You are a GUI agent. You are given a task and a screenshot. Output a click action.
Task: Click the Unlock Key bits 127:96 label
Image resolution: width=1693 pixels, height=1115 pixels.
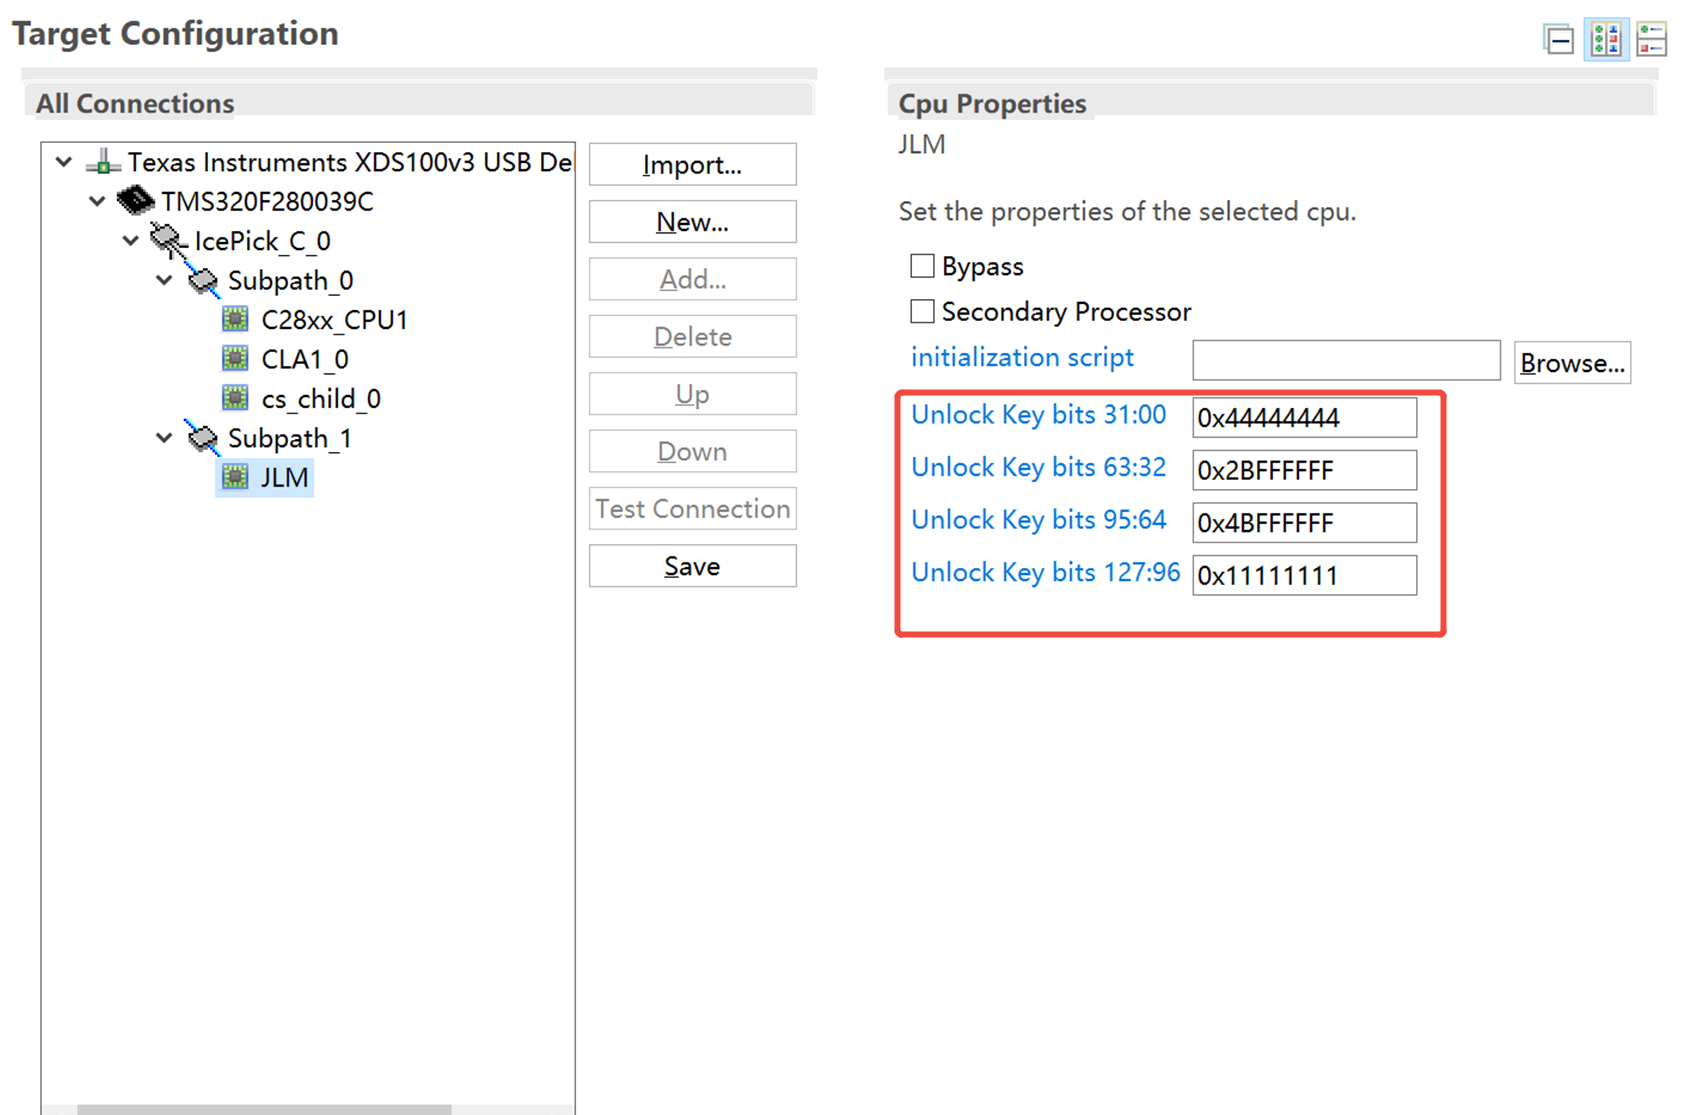pos(1045,572)
